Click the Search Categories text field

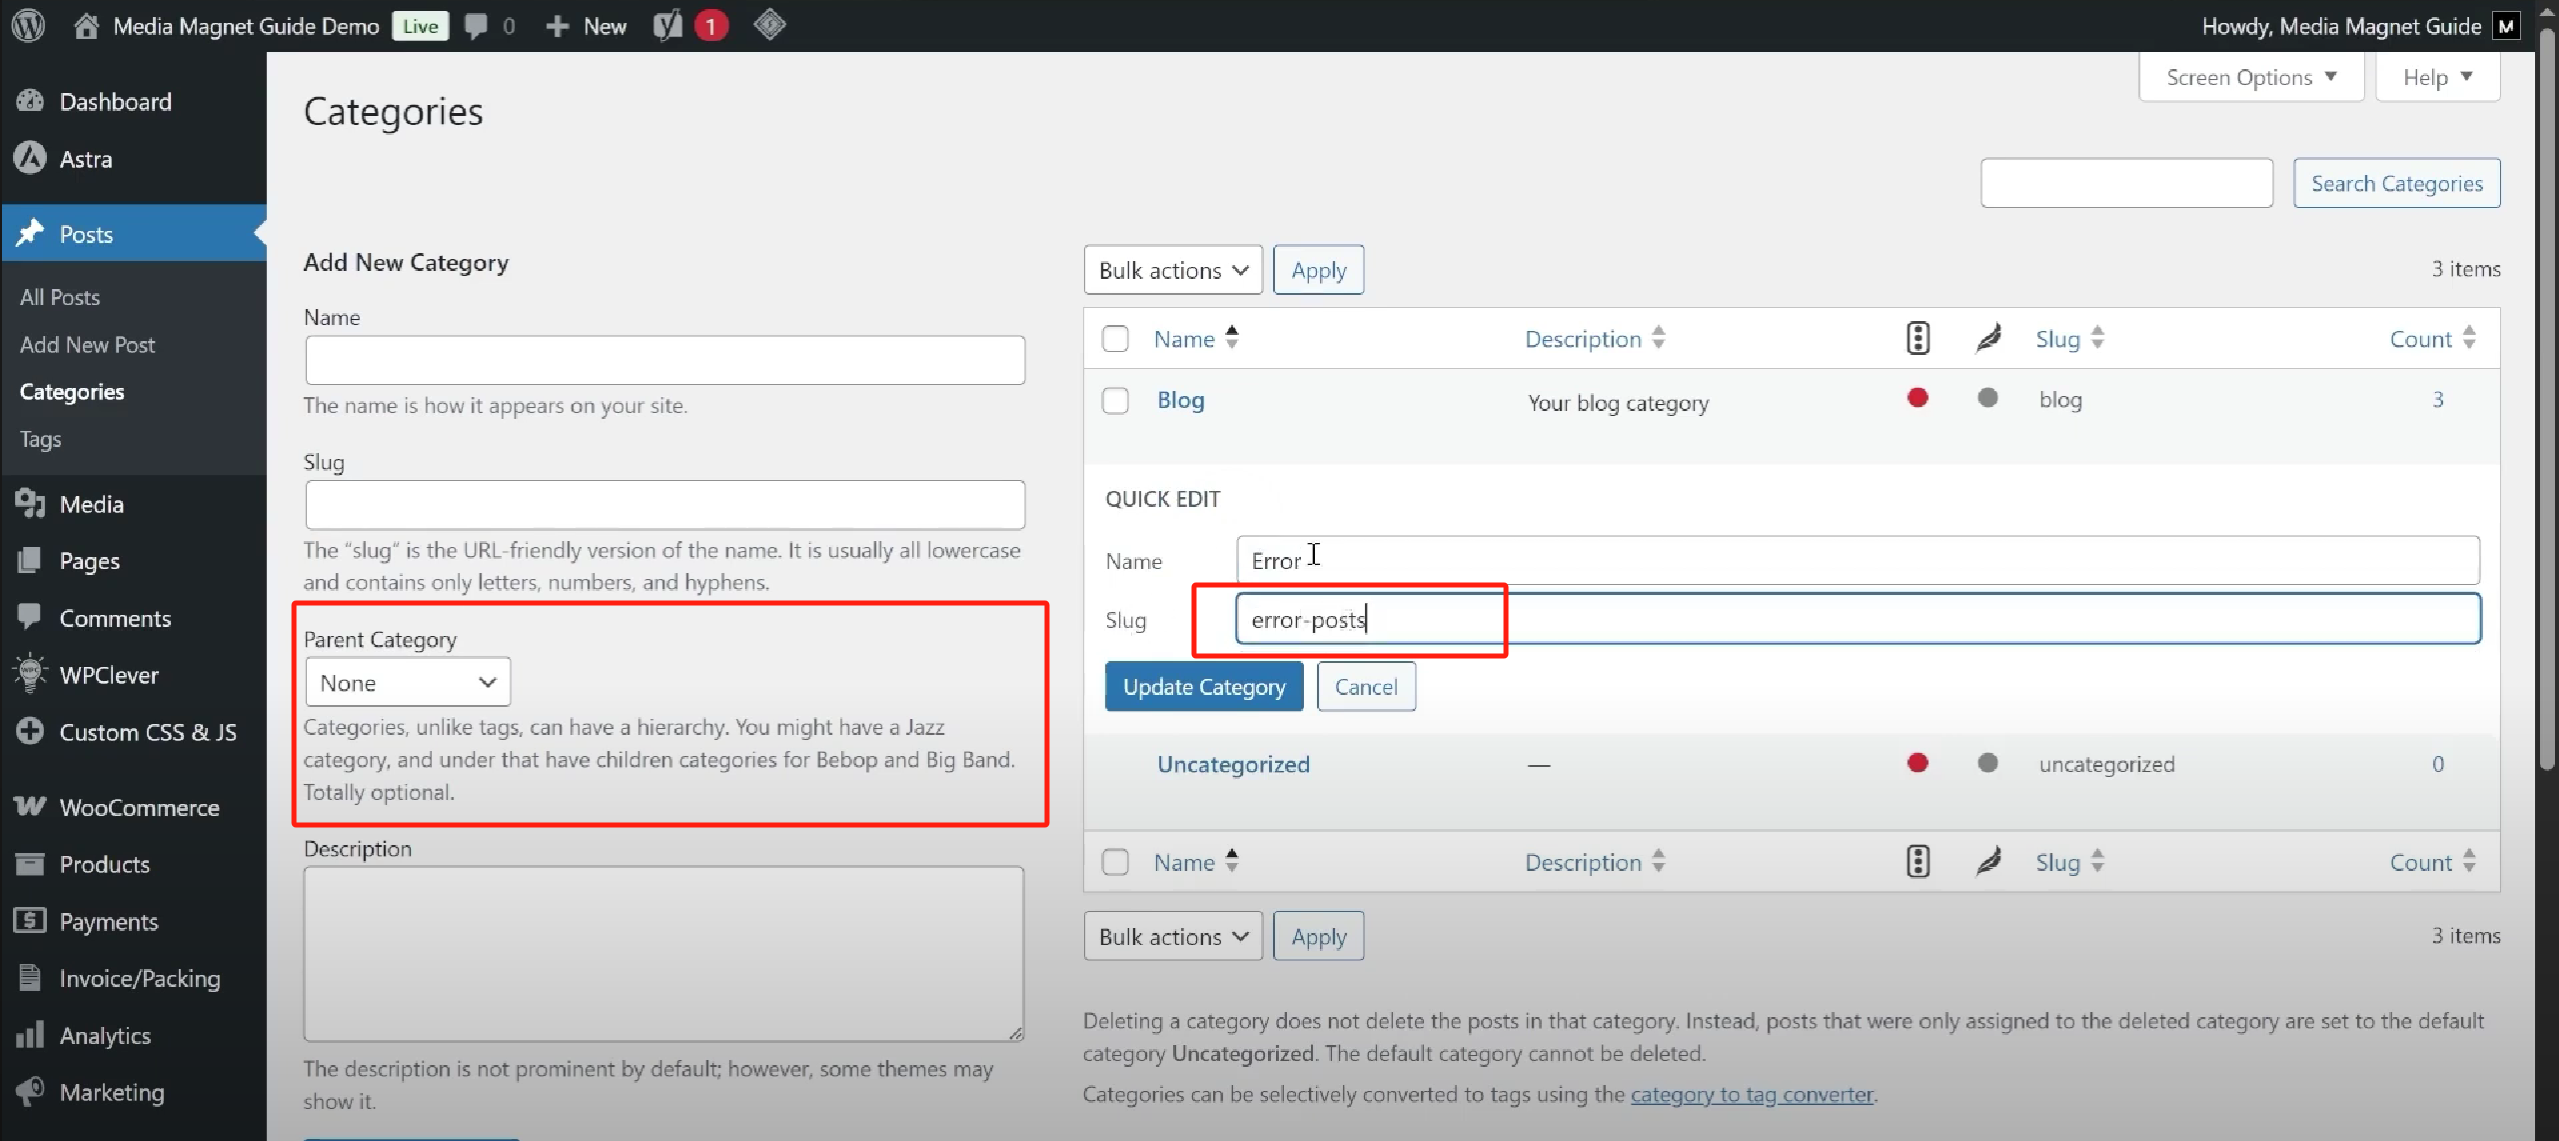(x=2126, y=183)
